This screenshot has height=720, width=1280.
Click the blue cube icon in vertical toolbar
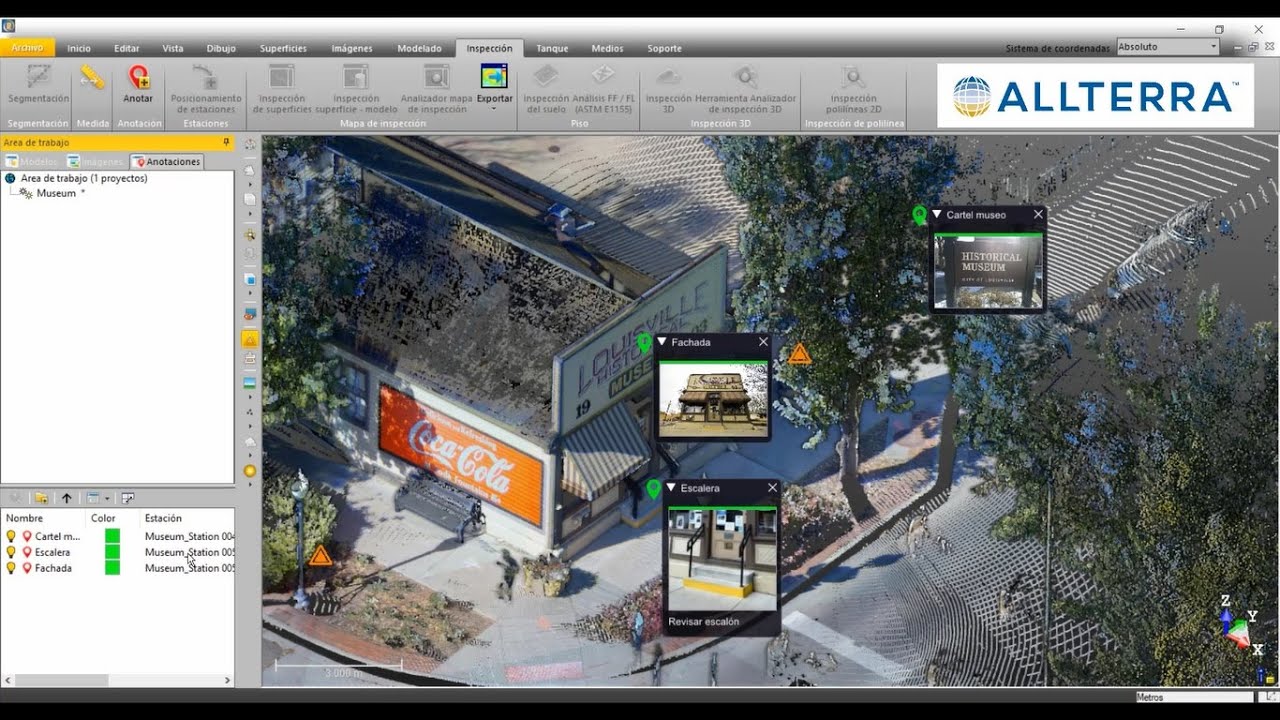tap(250, 279)
